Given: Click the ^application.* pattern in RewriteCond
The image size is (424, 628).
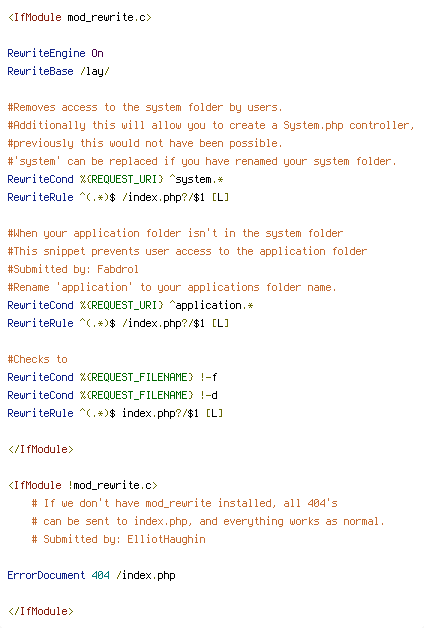Looking at the screenshot, I should [211, 305].
